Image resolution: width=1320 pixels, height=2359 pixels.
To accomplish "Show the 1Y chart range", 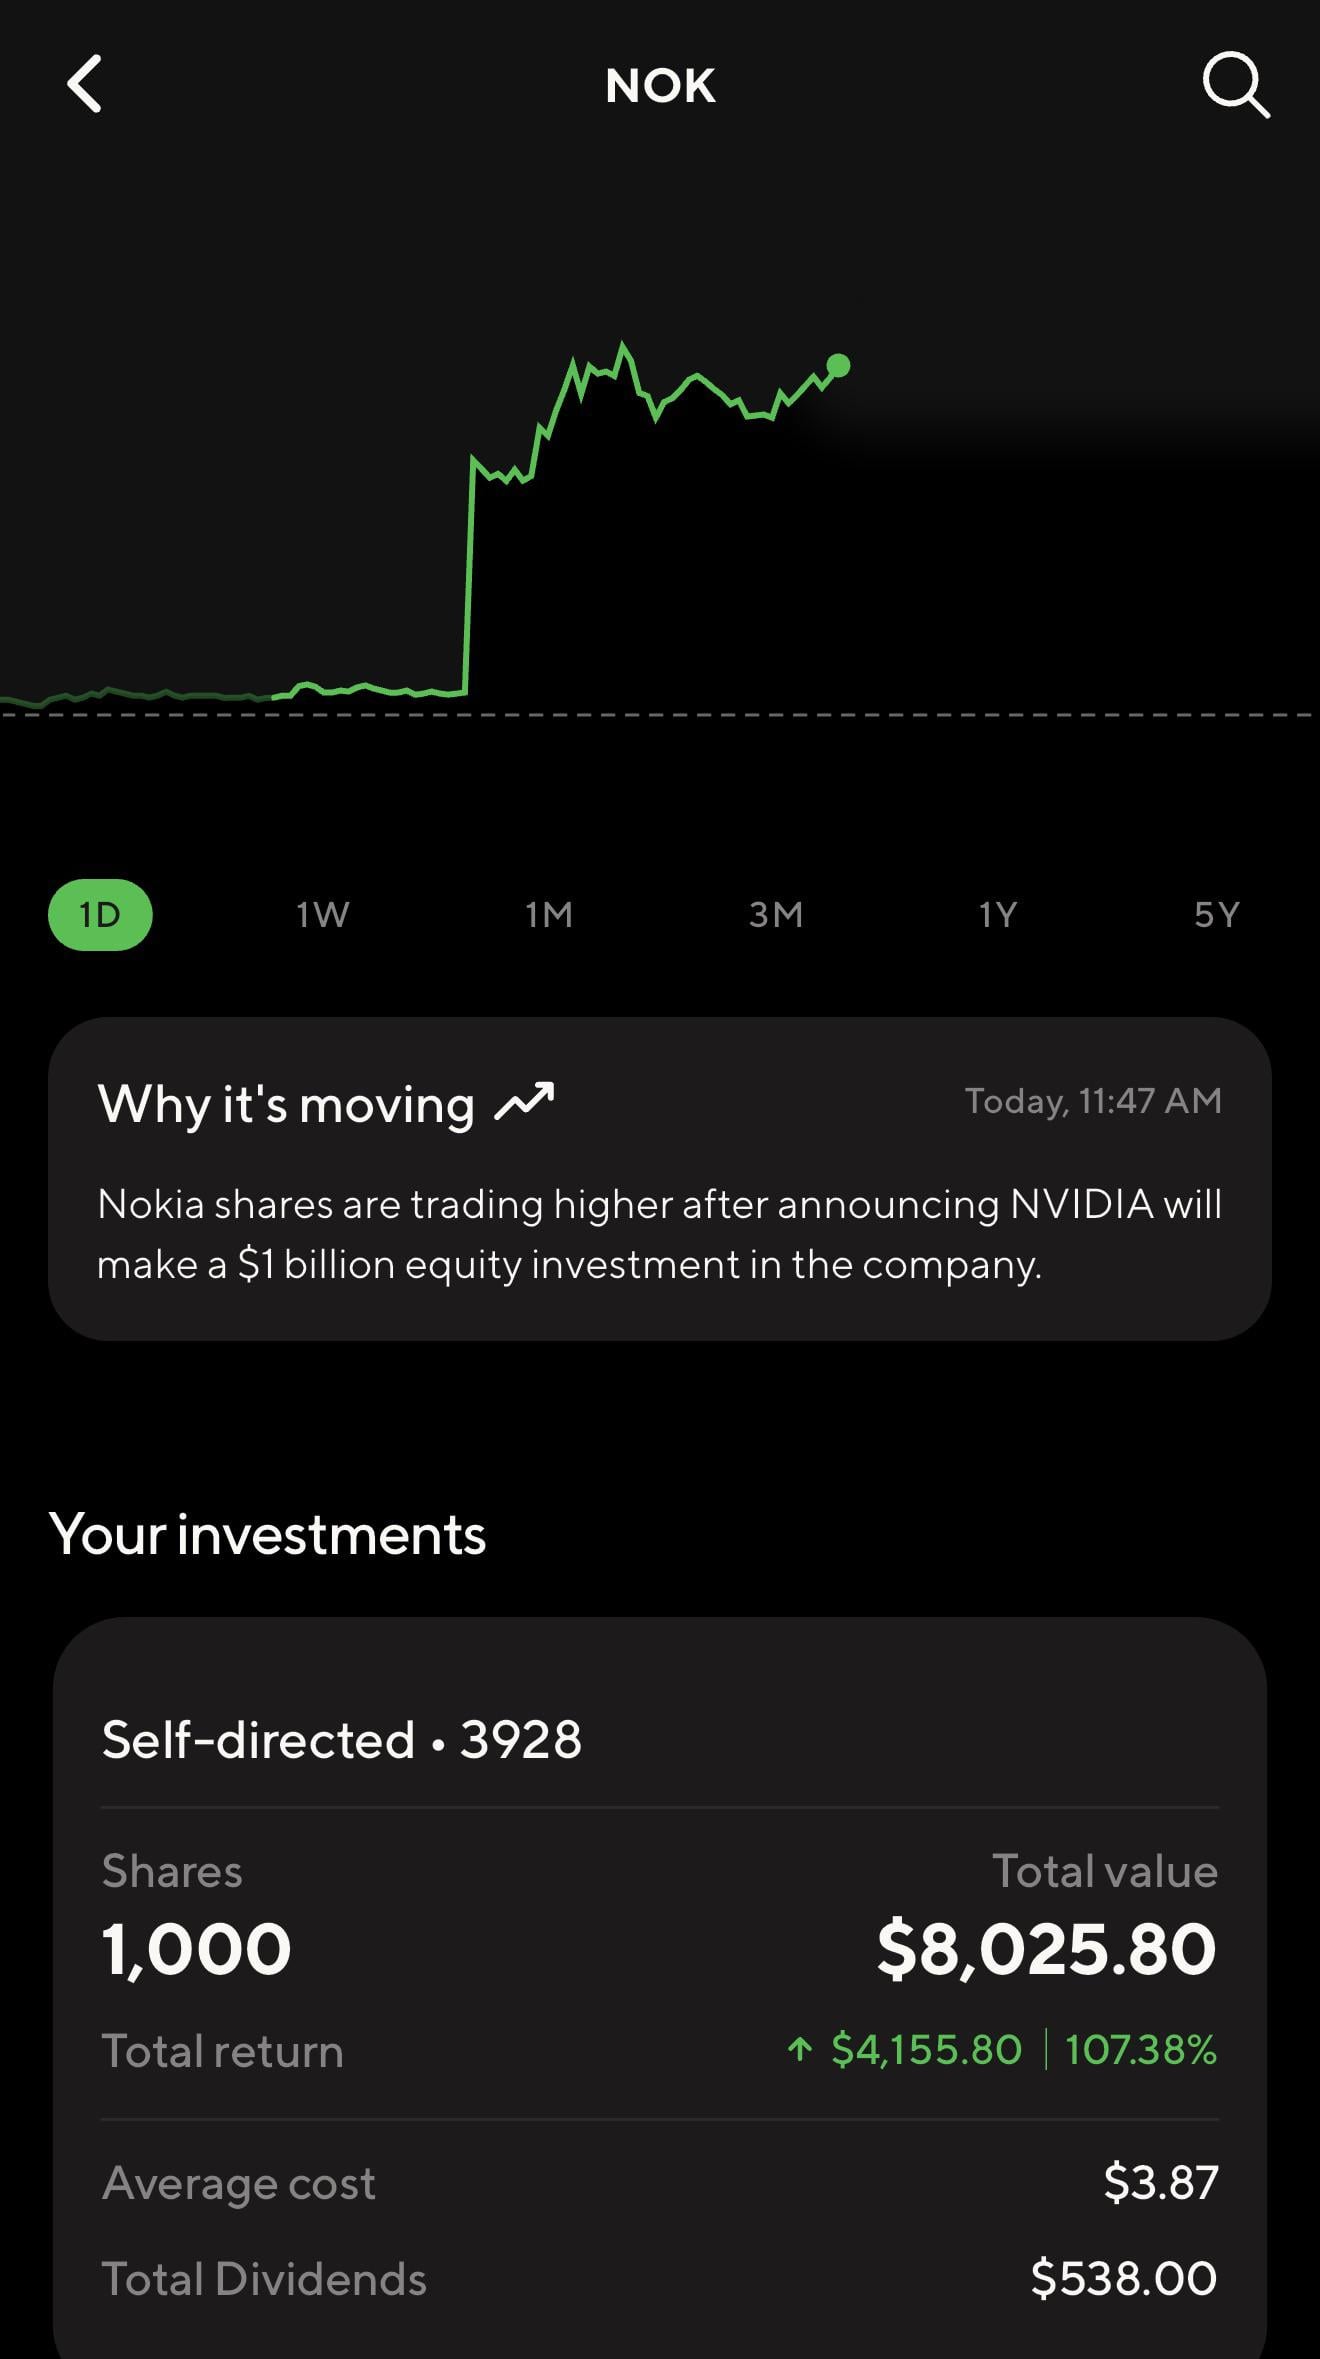I will click(x=997, y=914).
